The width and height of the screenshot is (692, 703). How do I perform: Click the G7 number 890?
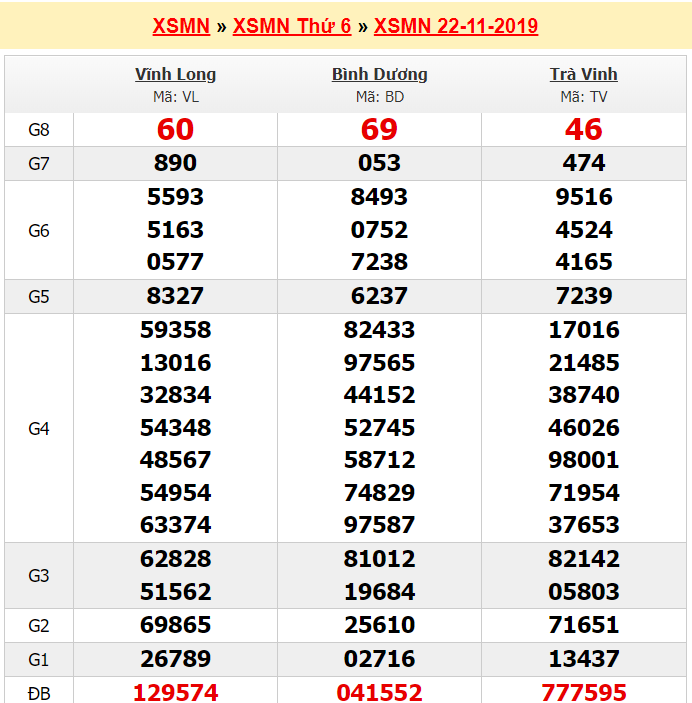tap(175, 163)
